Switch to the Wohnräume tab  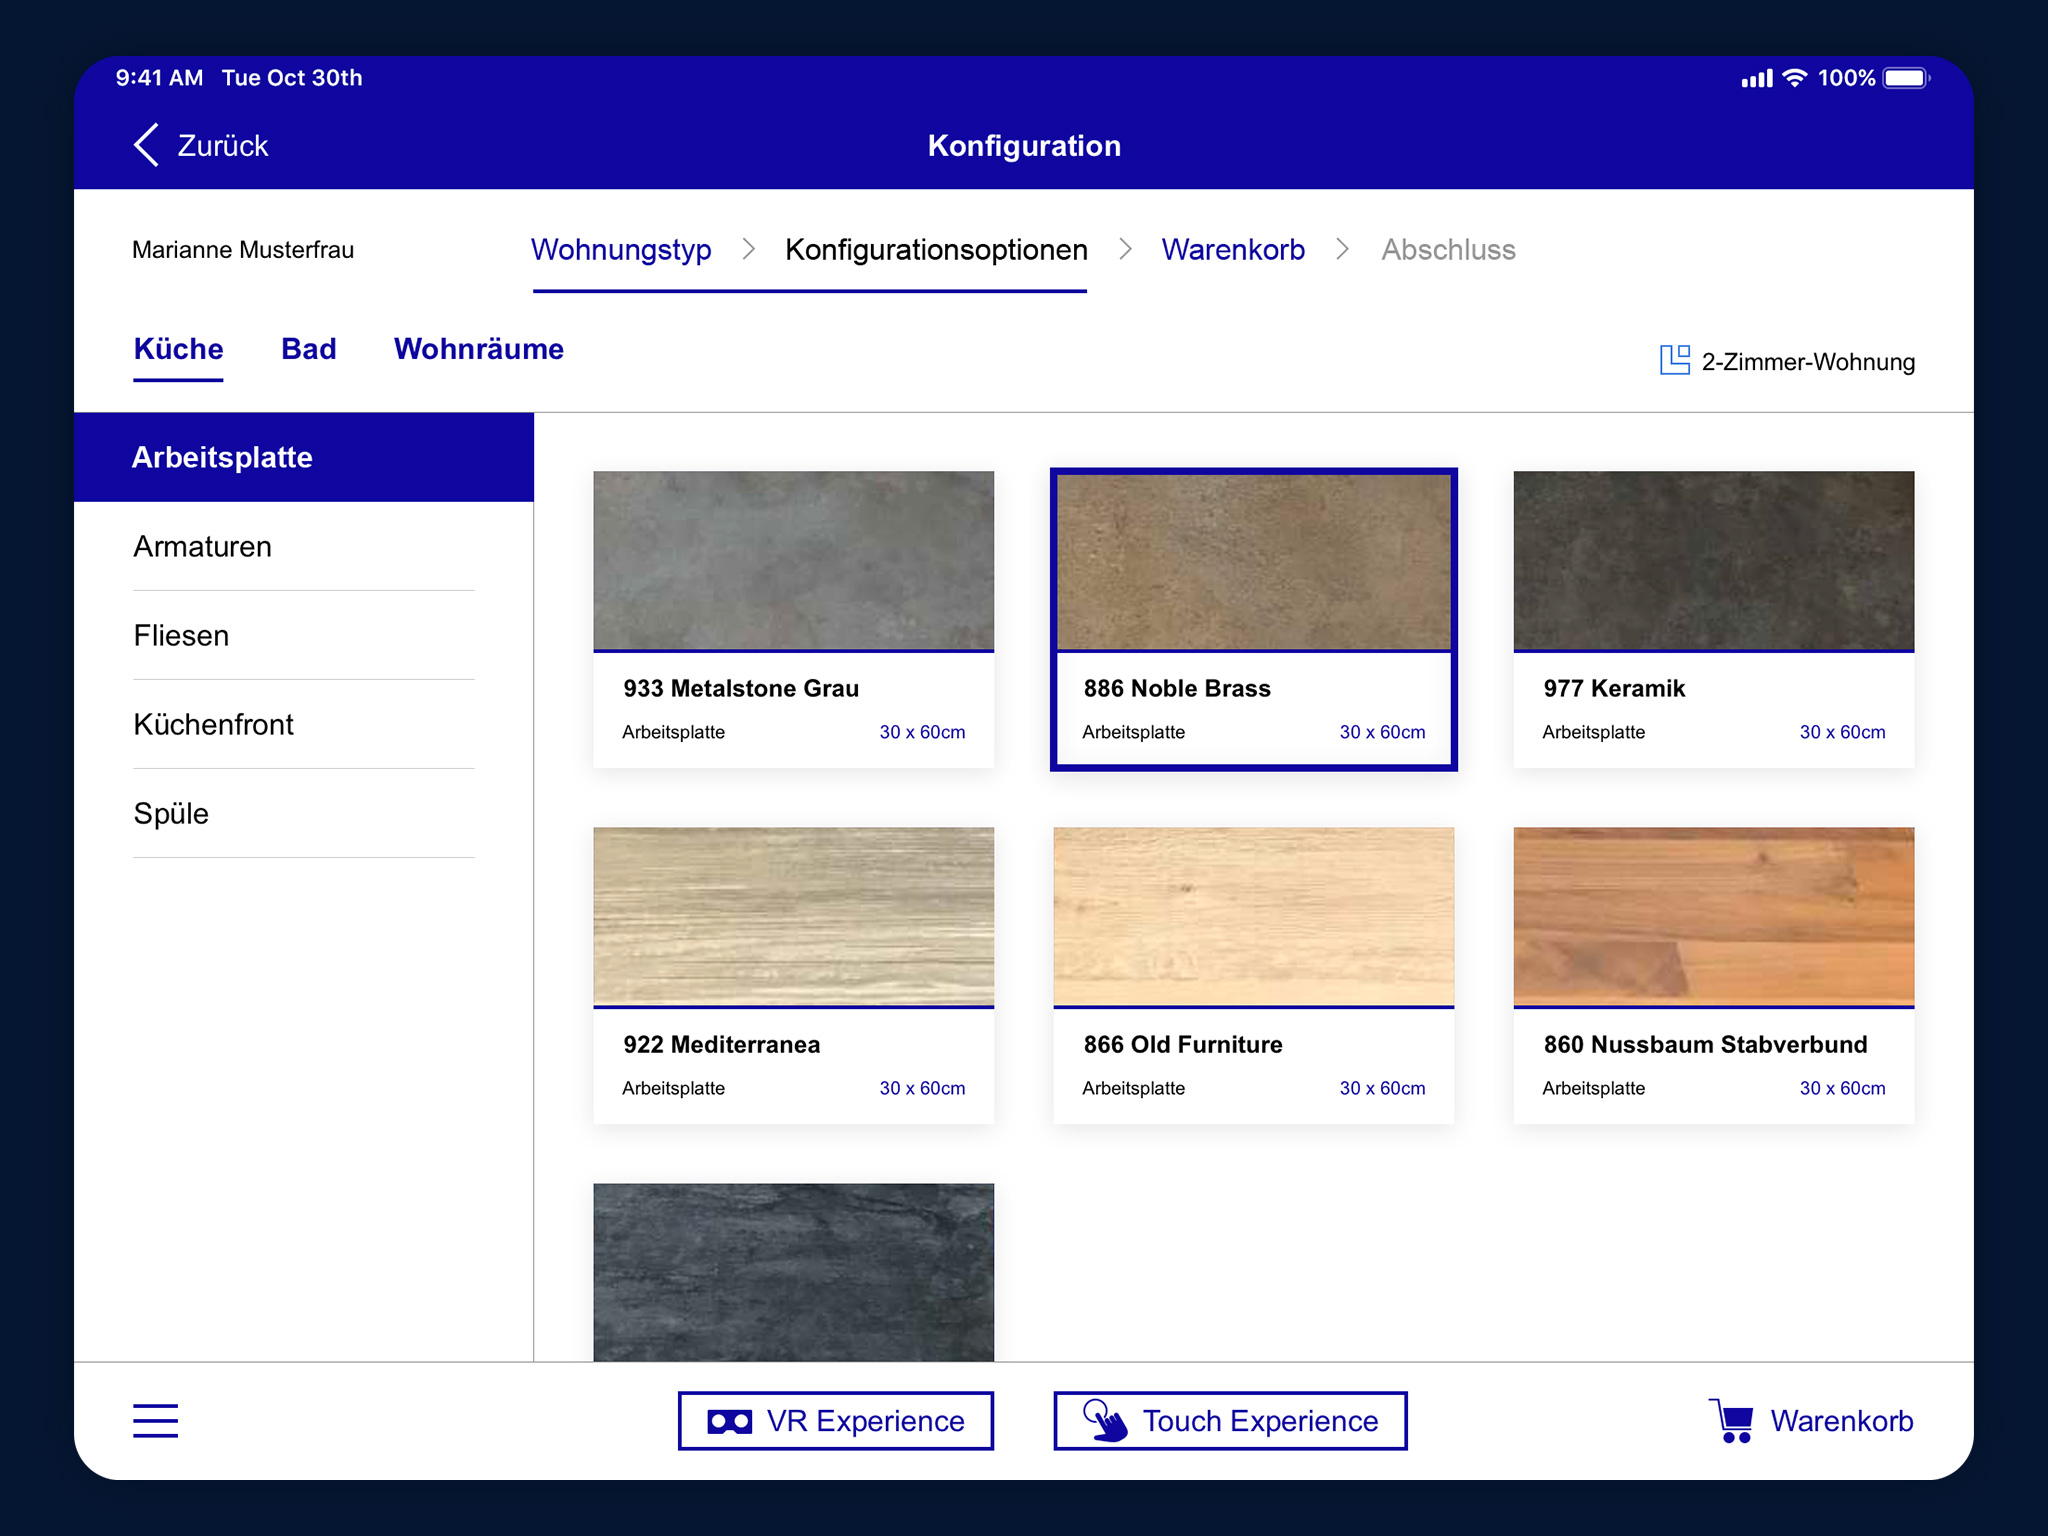point(478,349)
